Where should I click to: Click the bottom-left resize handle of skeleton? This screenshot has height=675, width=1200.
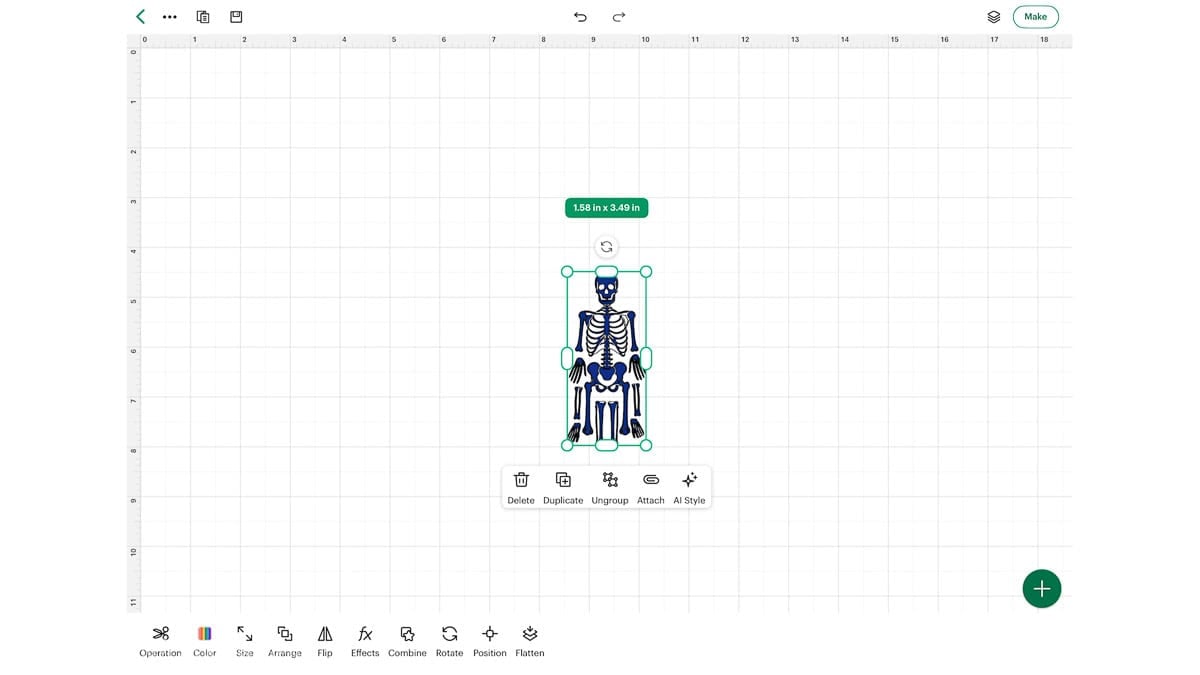[x=567, y=445]
